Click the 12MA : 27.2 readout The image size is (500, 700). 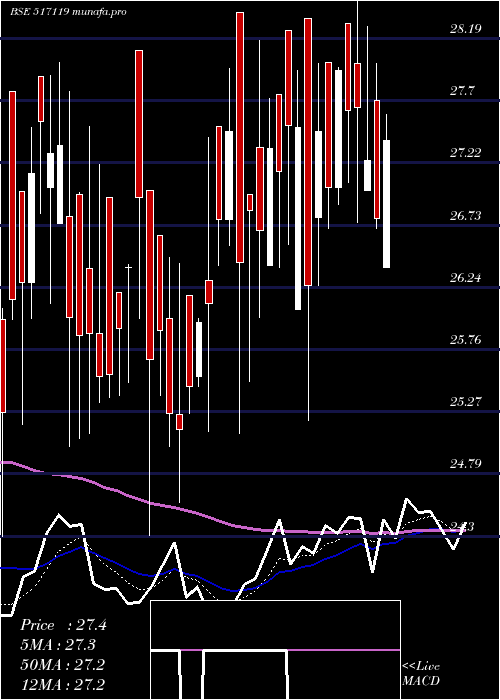[x=62, y=684]
